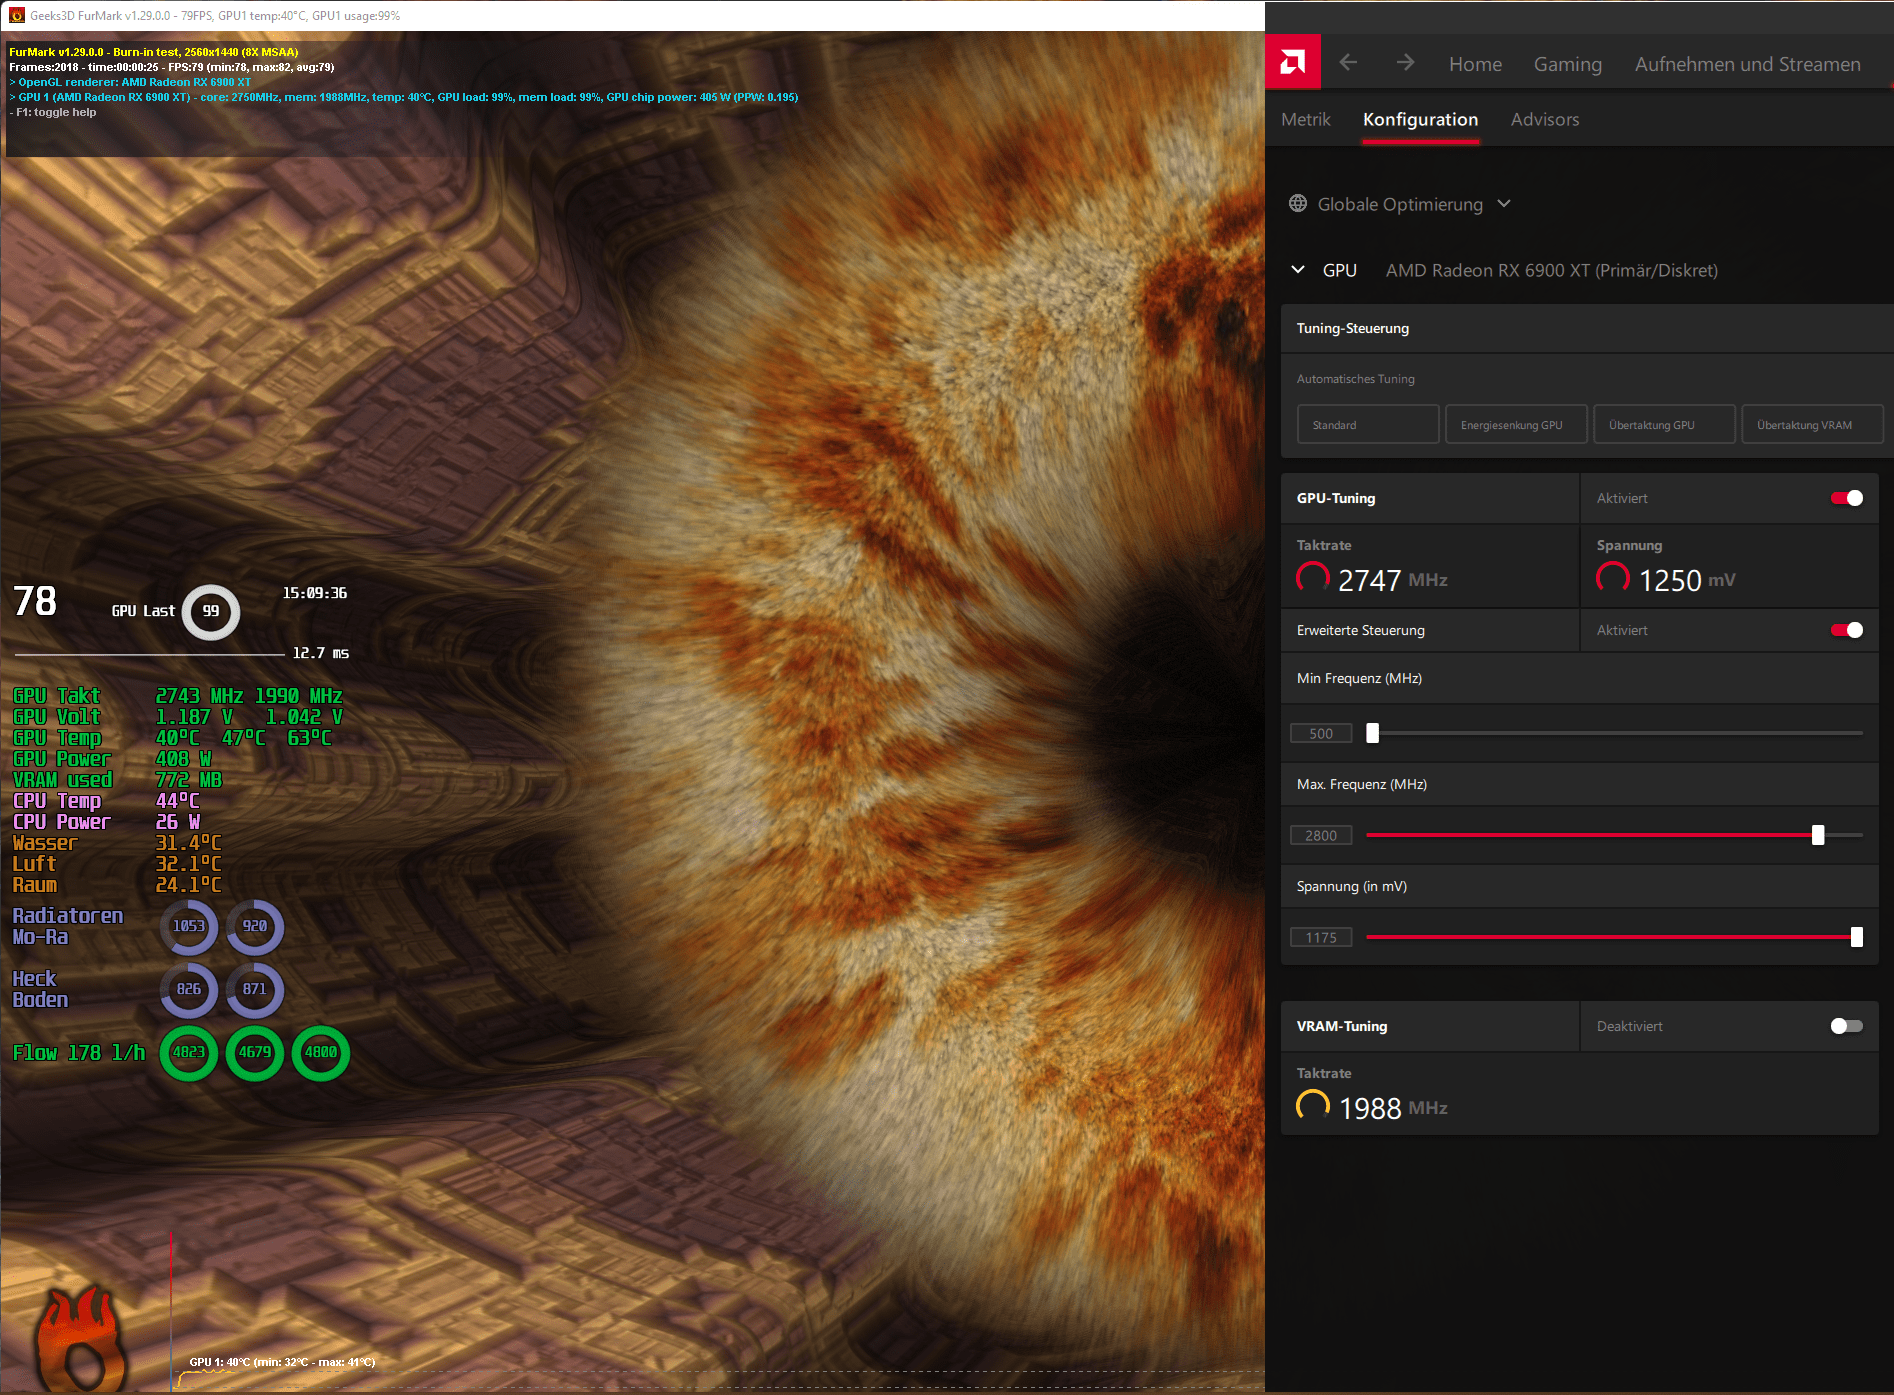Click the CPU Temp 44°C reading
Image resolution: width=1894 pixels, height=1395 pixels.
click(x=177, y=801)
